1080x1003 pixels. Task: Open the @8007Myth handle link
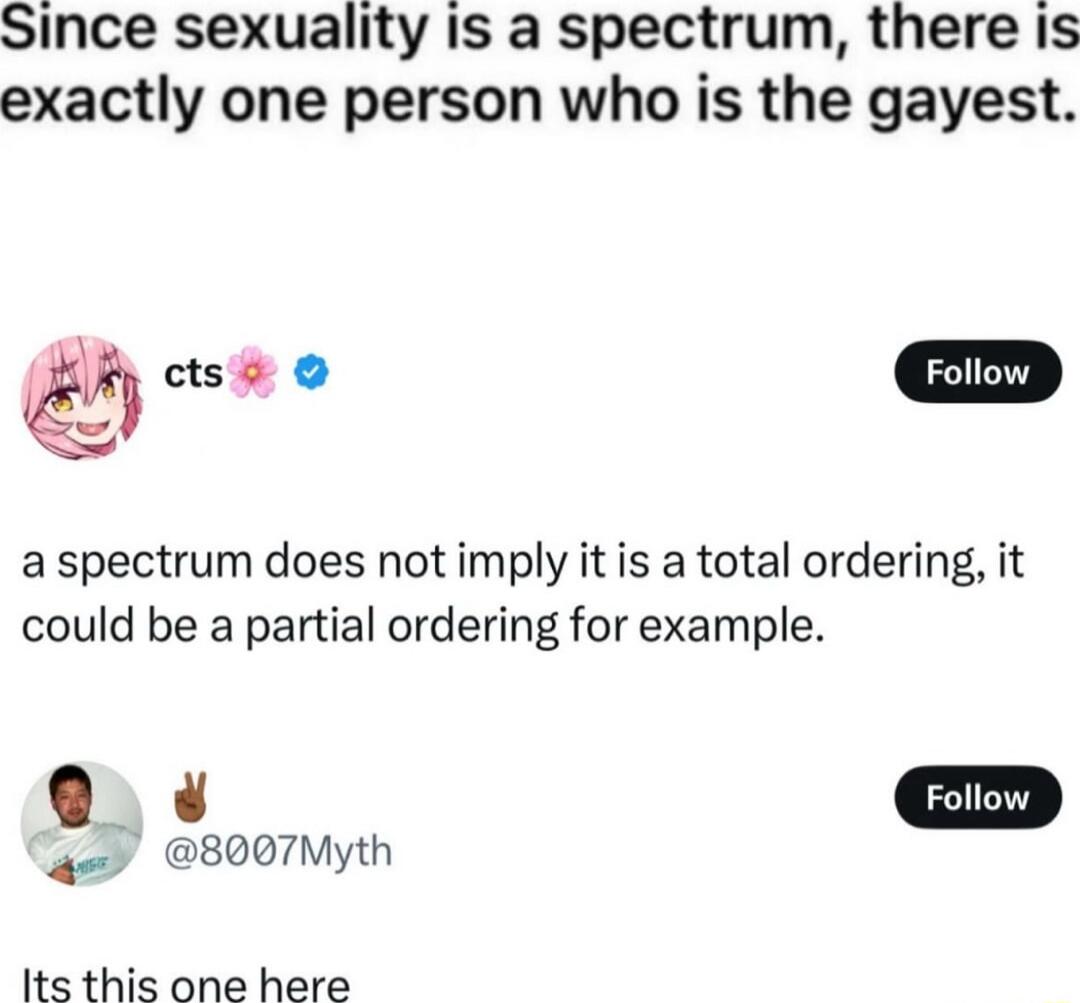[278, 851]
